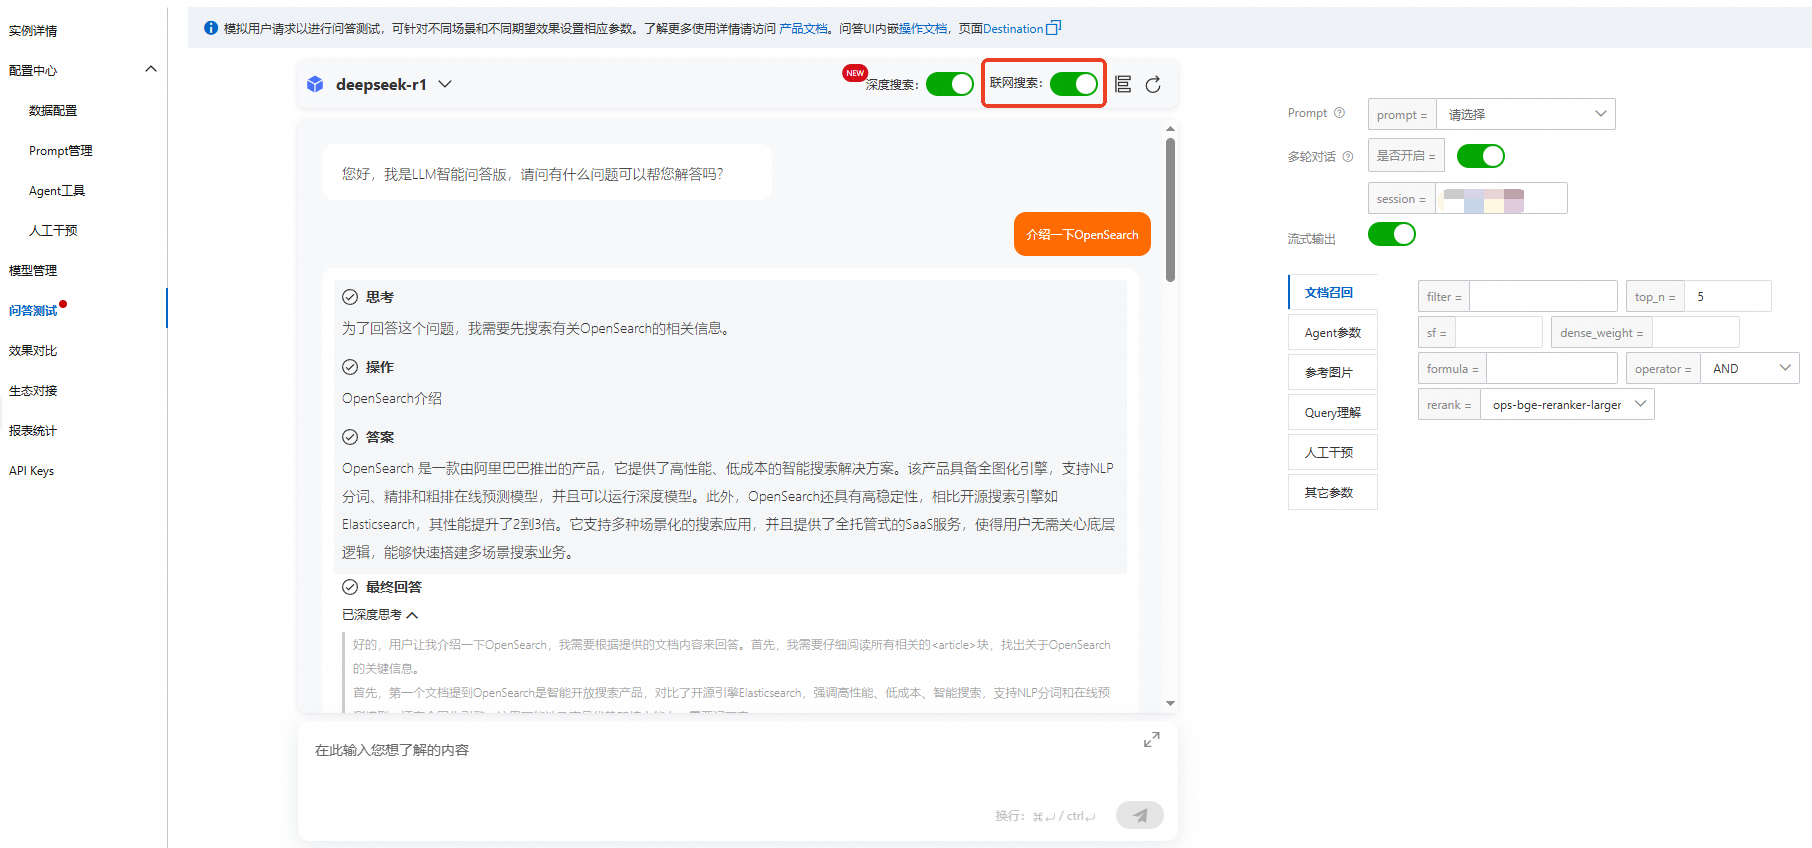
Task: Open the Destination page link
Action: (x=1013, y=29)
